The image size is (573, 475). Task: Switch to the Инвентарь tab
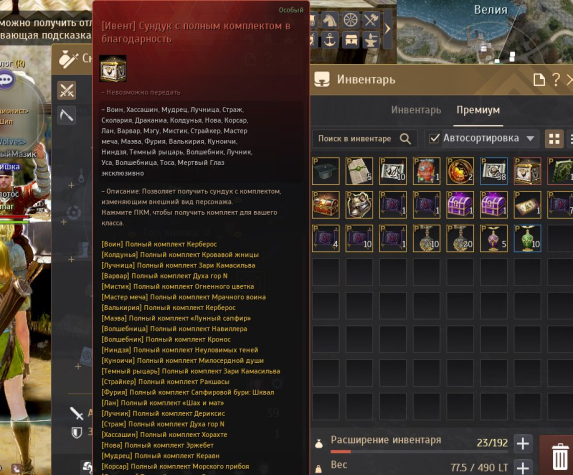point(416,110)
